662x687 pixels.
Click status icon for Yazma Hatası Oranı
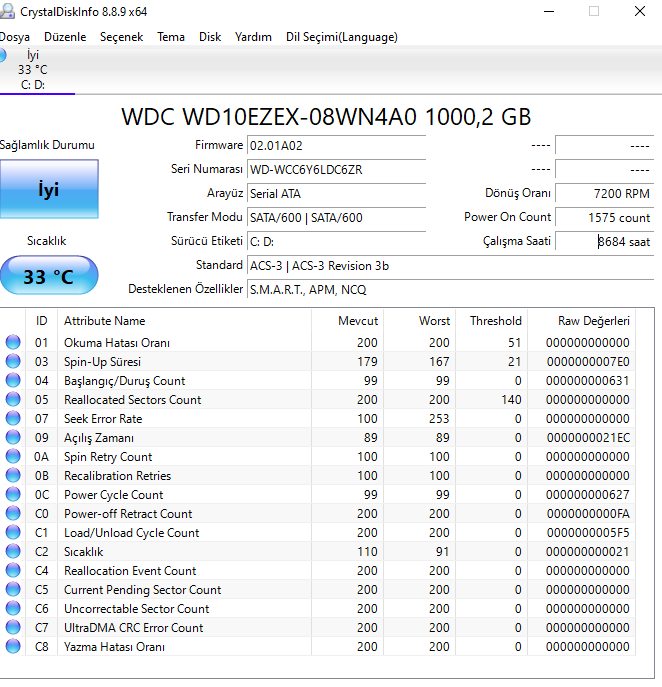(13, 646)
